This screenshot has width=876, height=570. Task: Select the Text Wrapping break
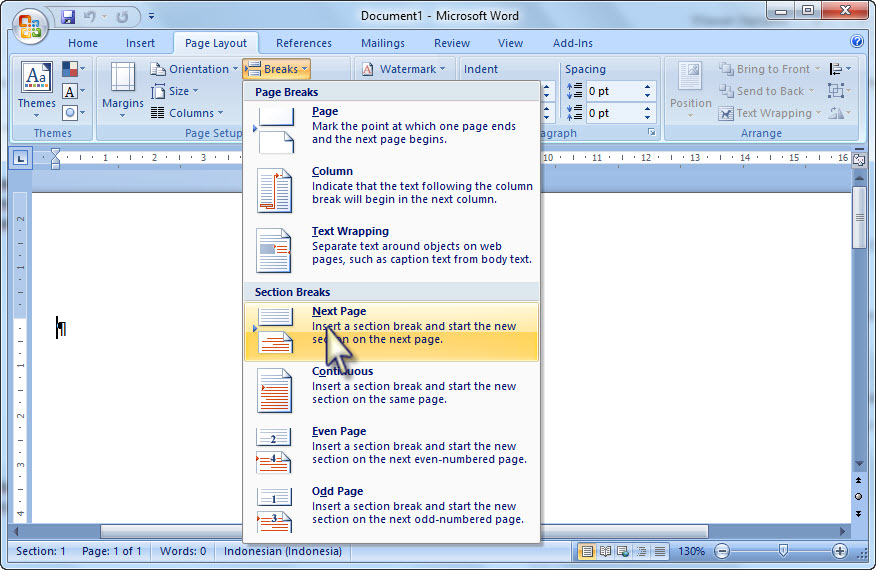[x=392, y=250]
